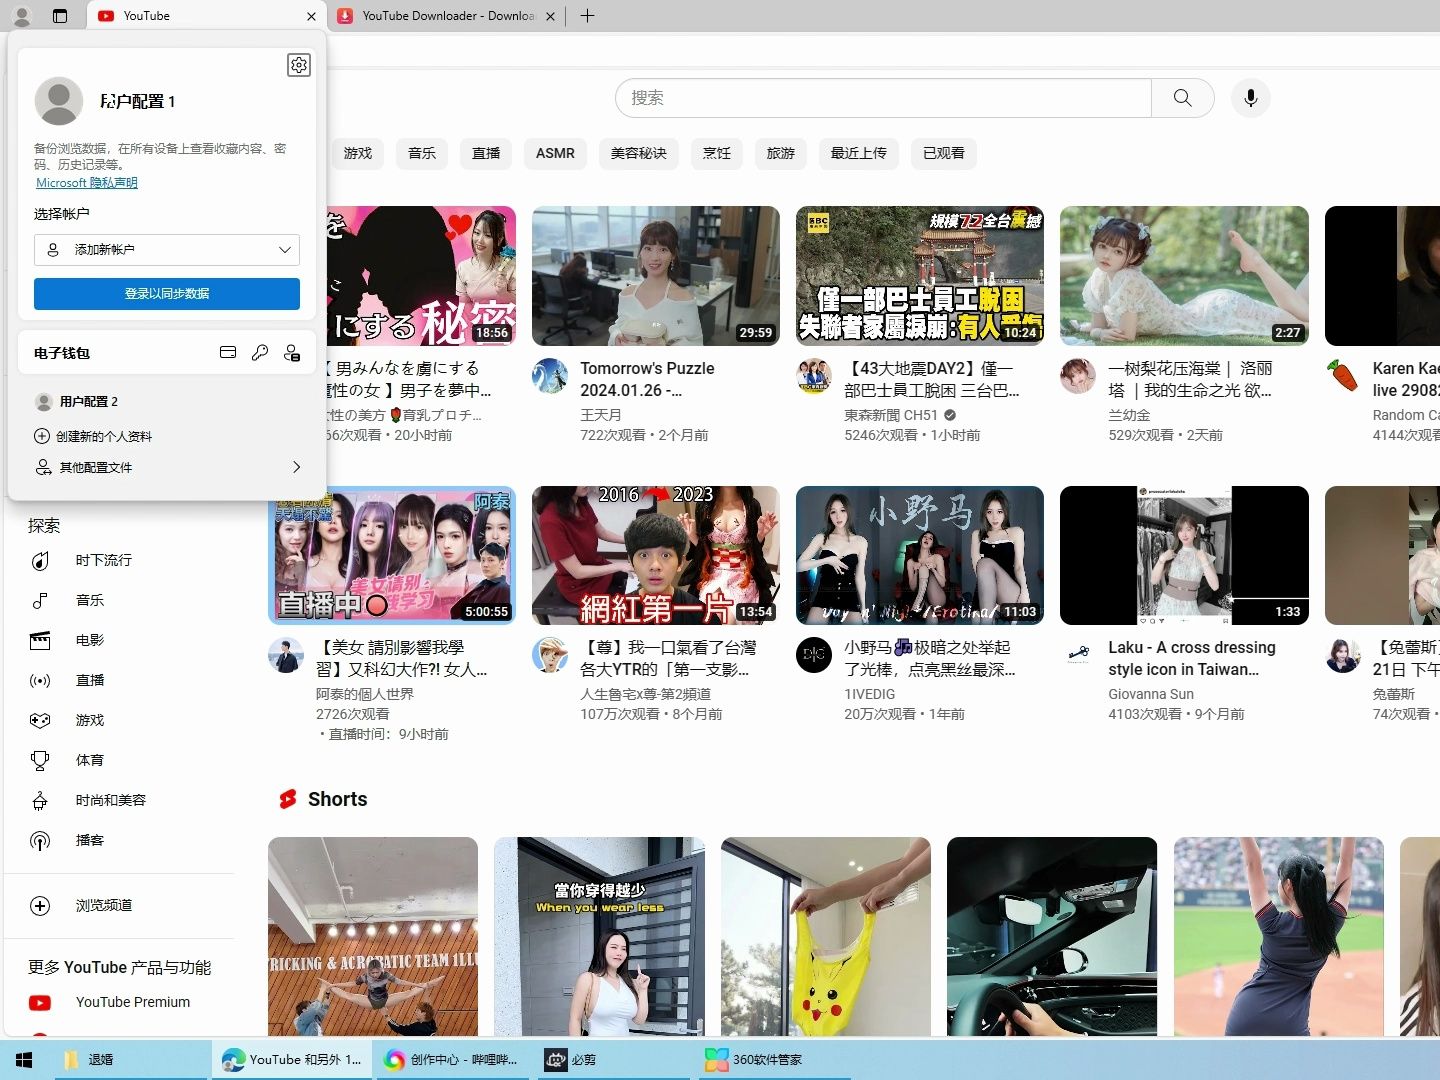Click 王天月 channel avatar
Screen dimensions: 1440x1080
[x=550, y=376]
